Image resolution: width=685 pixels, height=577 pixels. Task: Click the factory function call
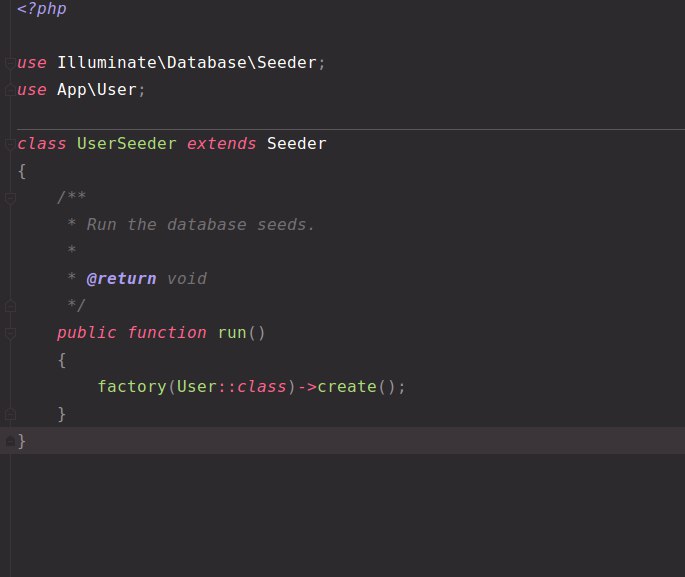coord(132,387)
